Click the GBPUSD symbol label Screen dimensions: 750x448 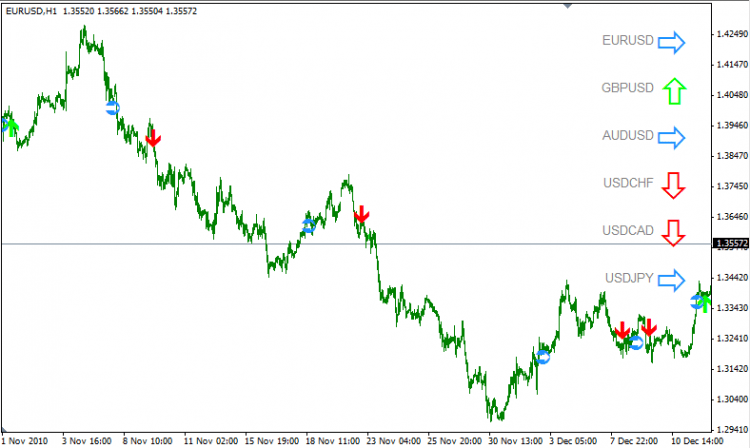(627, 88)
